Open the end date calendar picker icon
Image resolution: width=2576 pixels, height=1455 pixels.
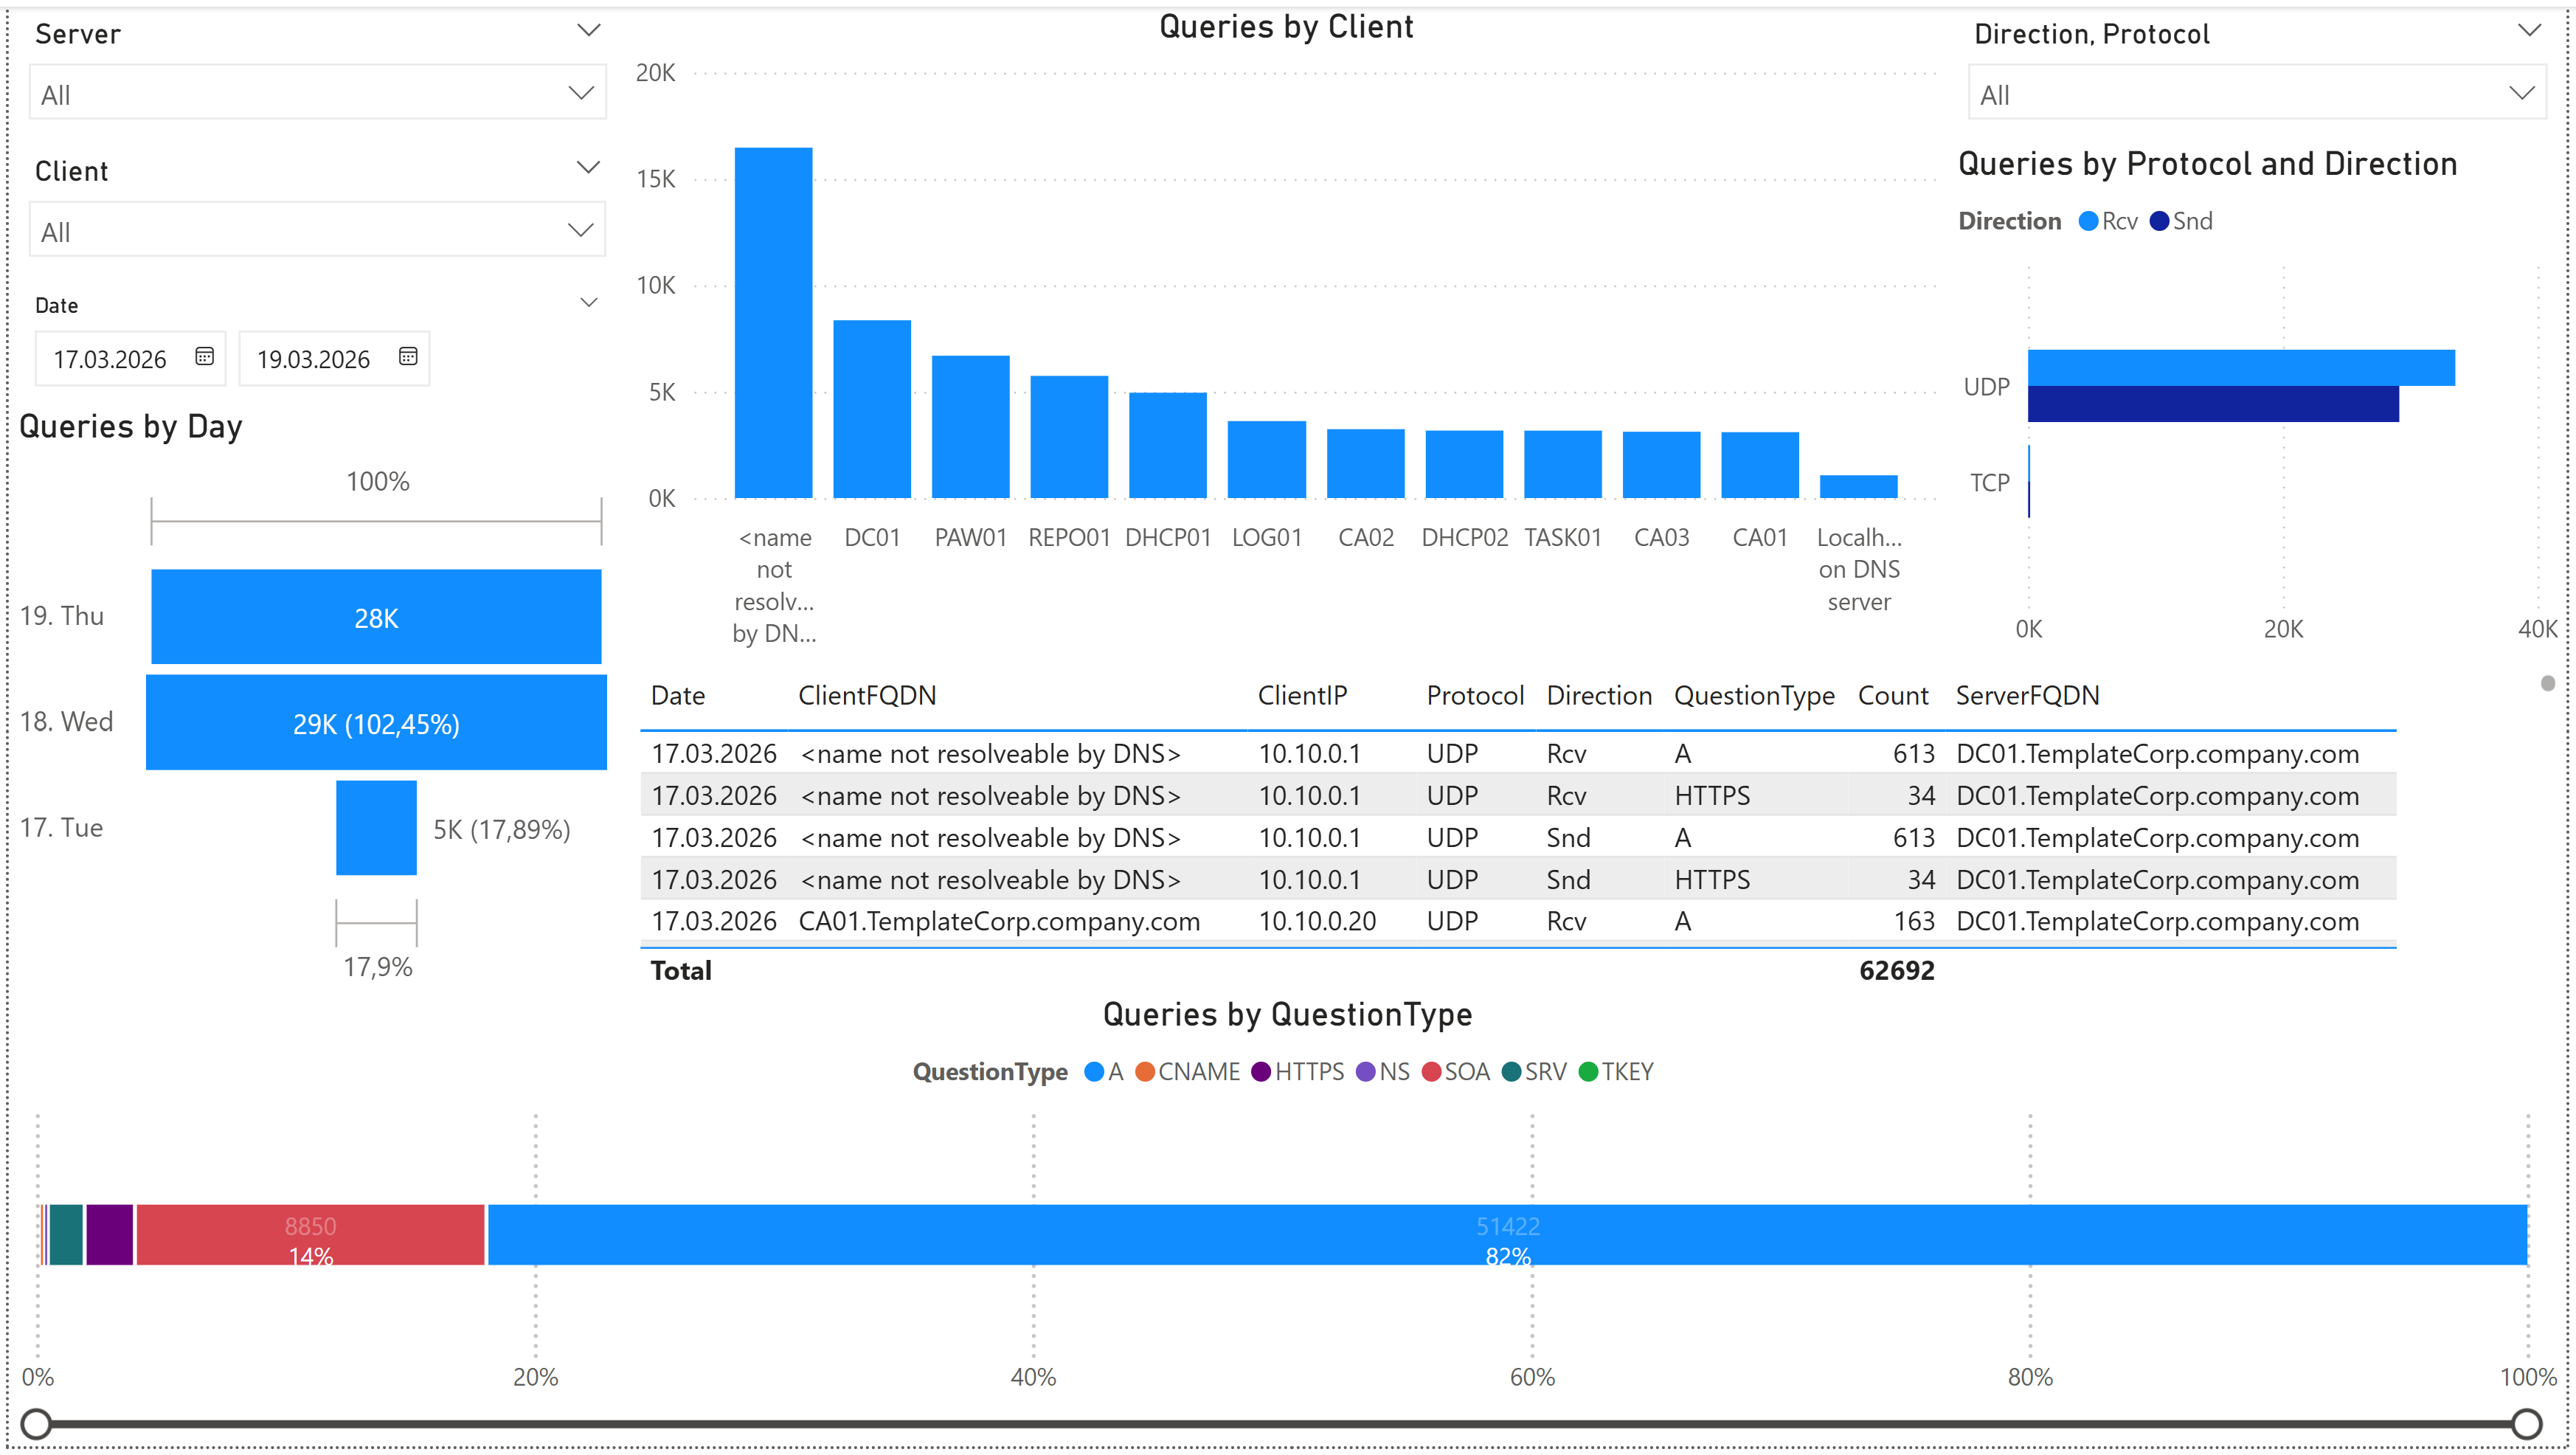coord(408,357)
